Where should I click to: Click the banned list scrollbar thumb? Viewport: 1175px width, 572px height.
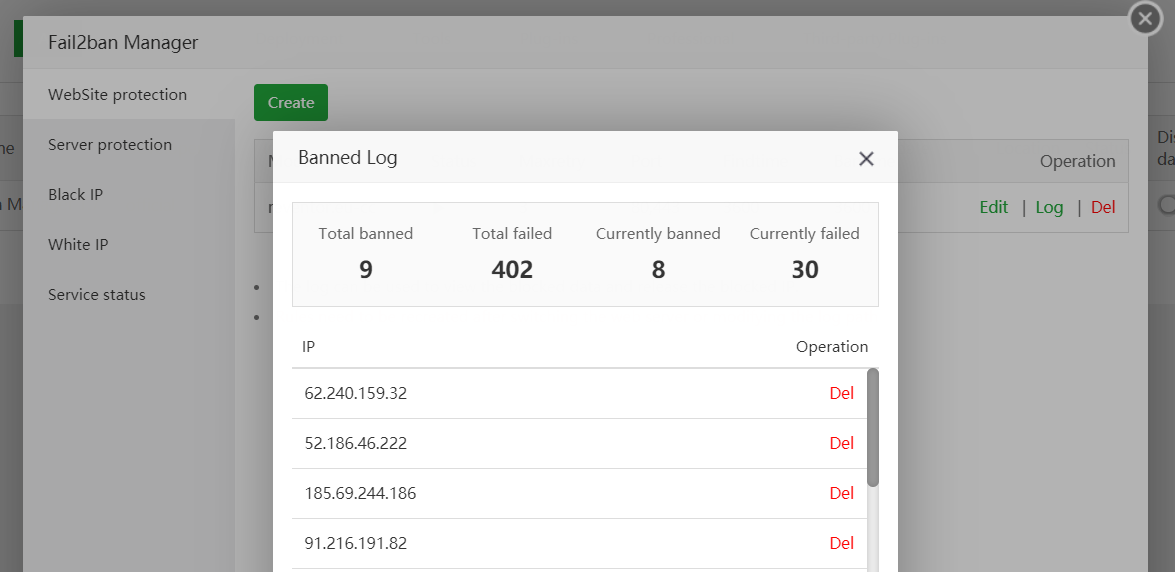click(873, 427)
